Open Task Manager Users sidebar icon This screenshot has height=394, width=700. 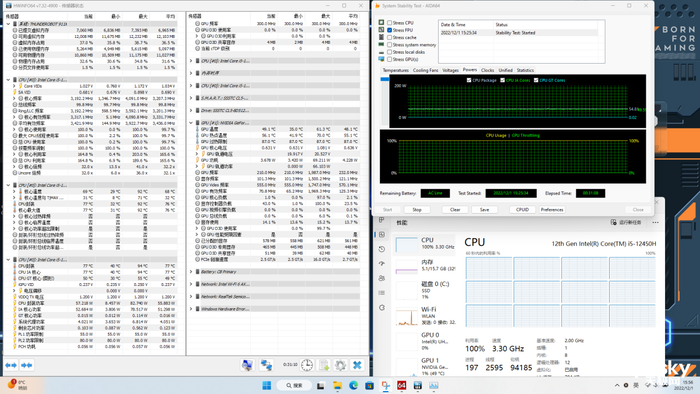click(x=382, y=278)
